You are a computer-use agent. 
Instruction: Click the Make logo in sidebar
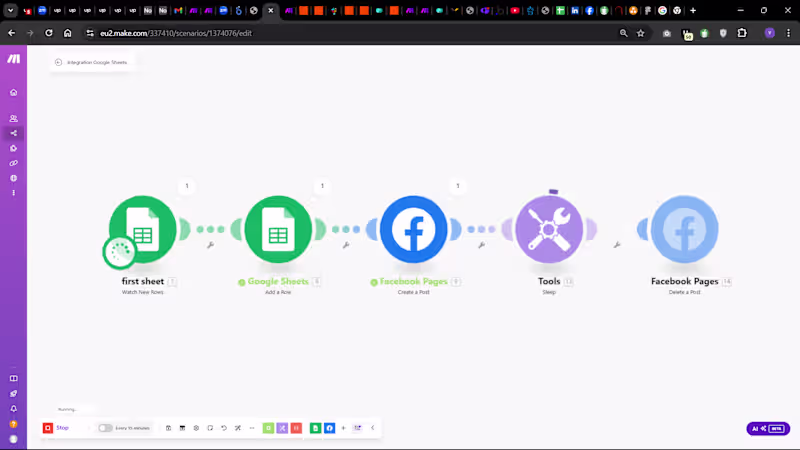coord(13,59)
